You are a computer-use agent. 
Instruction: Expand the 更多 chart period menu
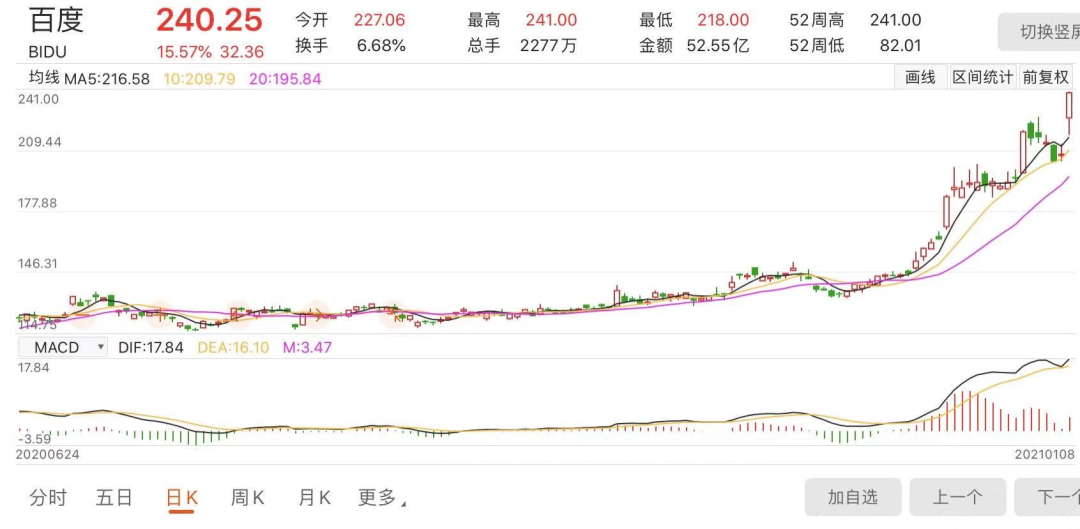click(382, 497)
